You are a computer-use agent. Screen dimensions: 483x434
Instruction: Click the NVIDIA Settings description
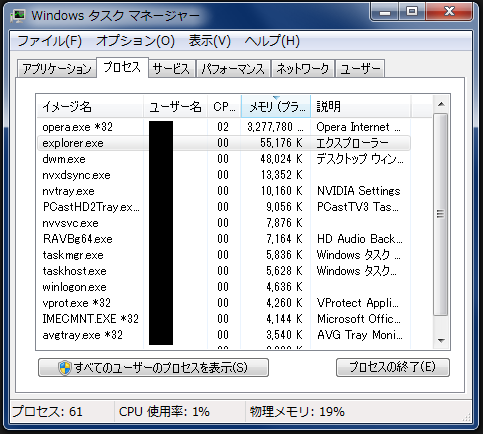coord(358,191)
